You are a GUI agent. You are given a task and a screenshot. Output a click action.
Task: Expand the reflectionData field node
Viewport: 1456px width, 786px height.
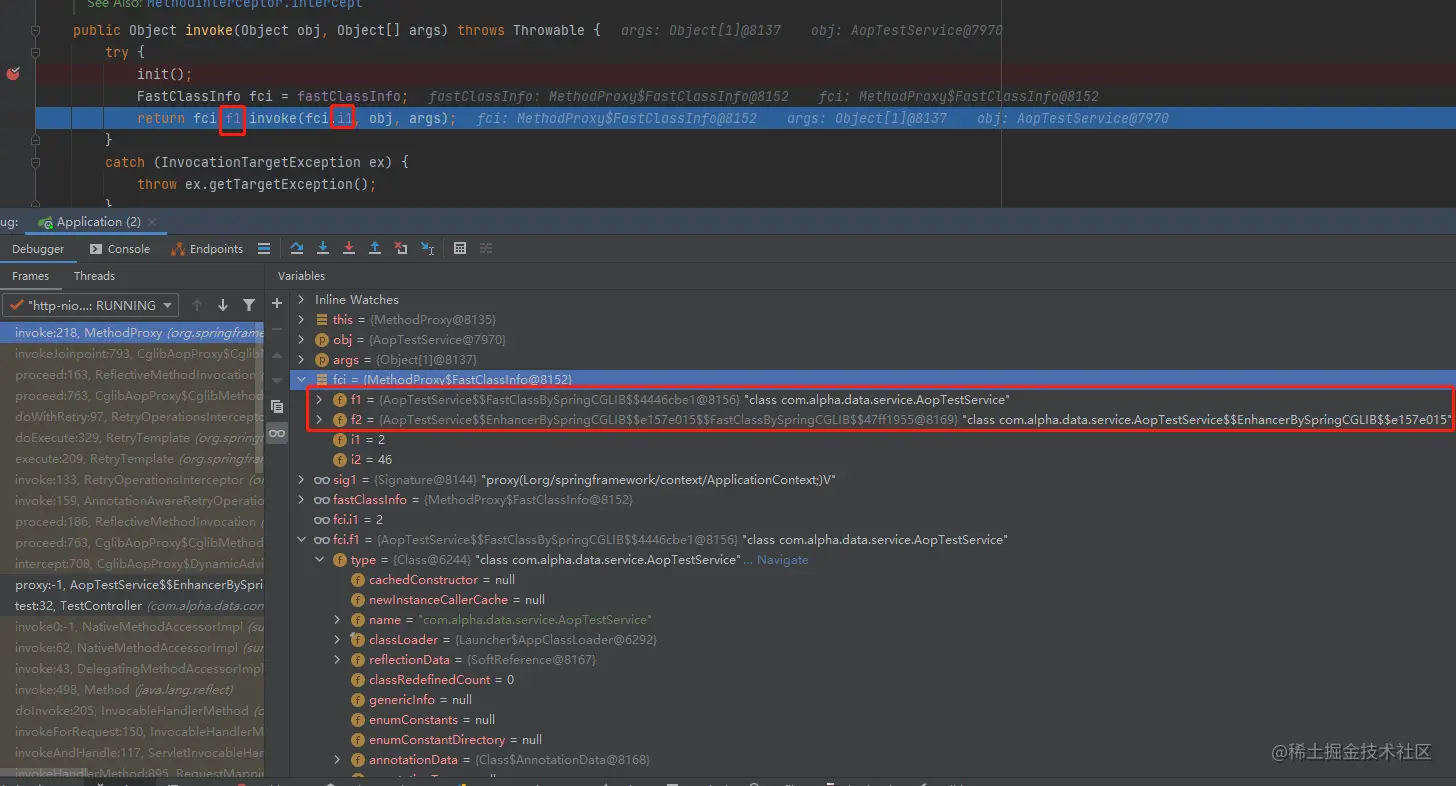tap(338, 660)
